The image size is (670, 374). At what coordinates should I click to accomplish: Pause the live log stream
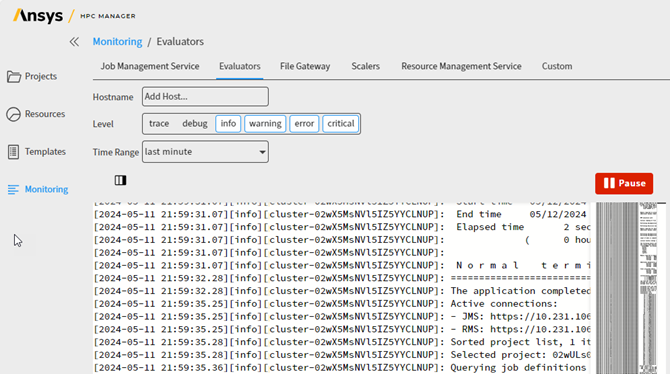click(624, 183)
